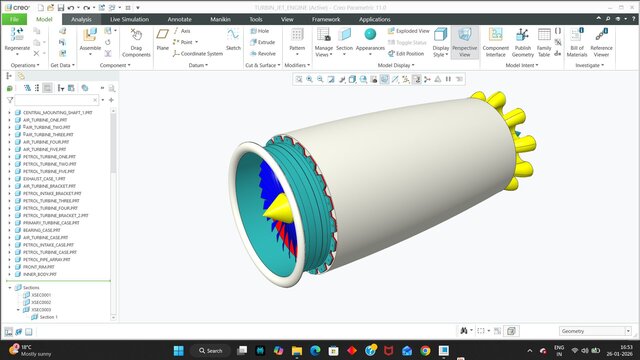Open the File menu

point(14,19)
